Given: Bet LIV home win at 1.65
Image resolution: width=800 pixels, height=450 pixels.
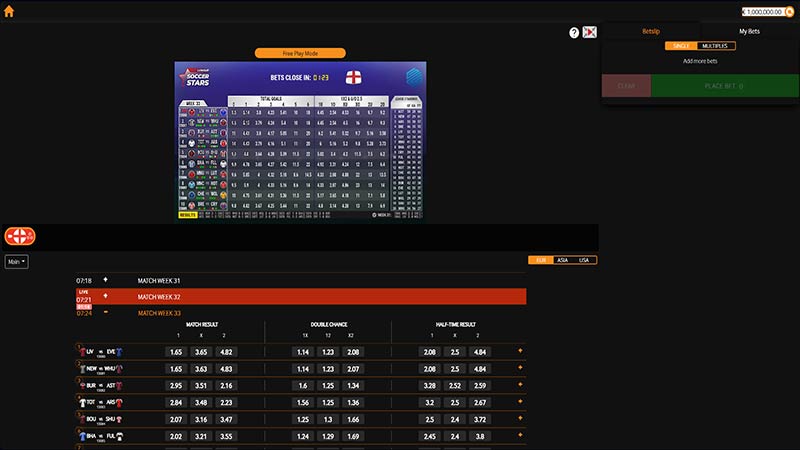Looking at the screenshot, I should click(176, 352).
